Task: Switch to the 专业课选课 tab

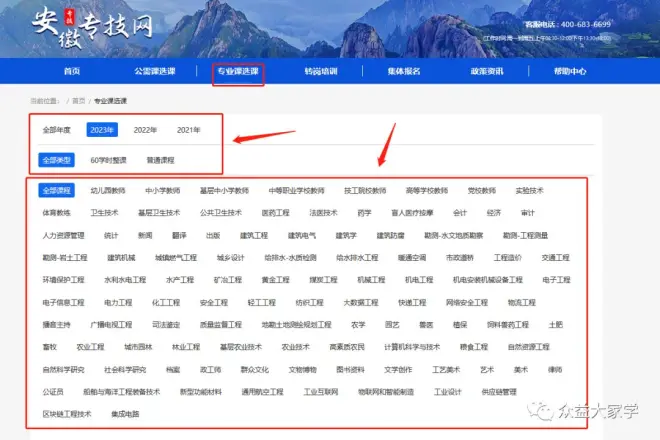Action: coord(237,71)
